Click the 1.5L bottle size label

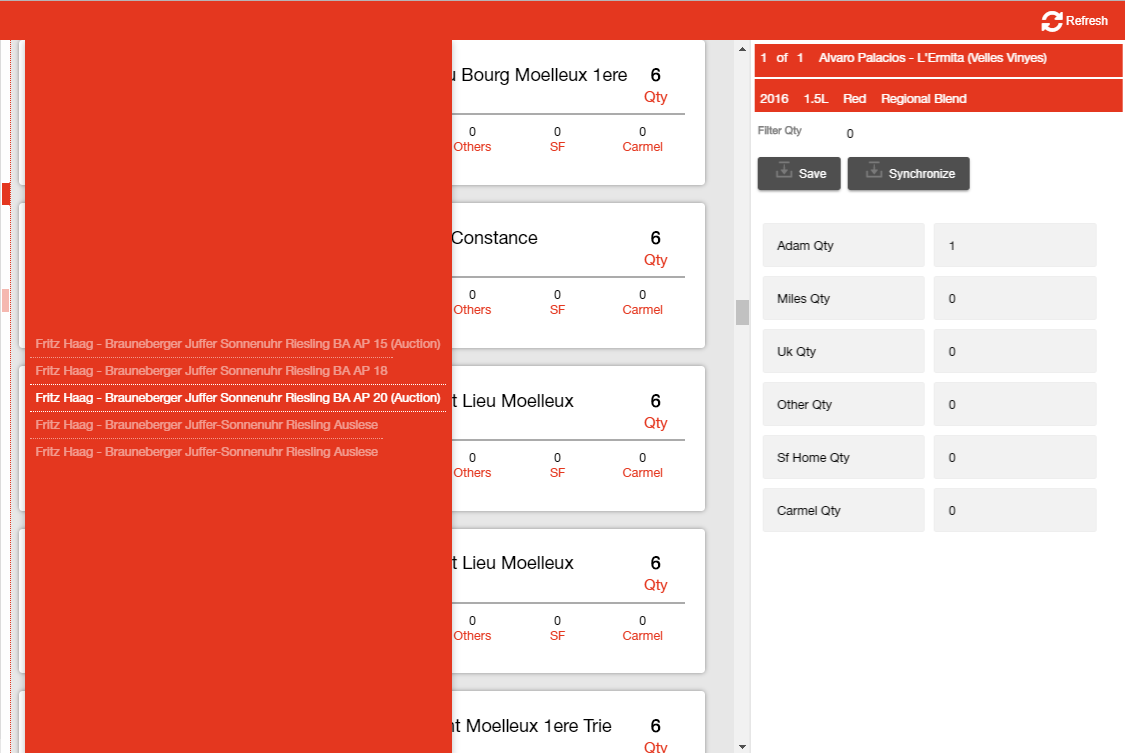[816, 99]
